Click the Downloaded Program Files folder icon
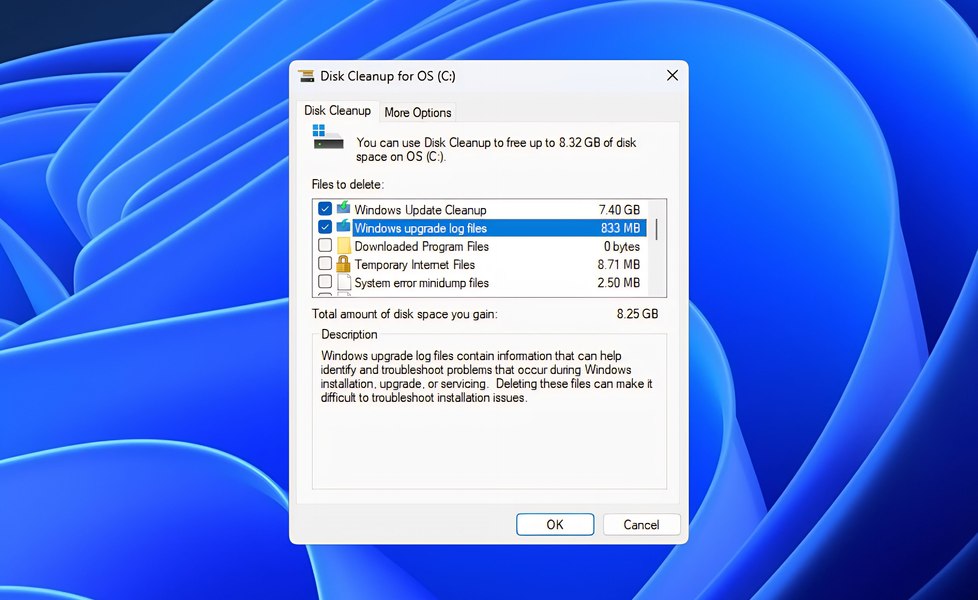This screenshot has height=600, width=978. (x=344, y=245)
